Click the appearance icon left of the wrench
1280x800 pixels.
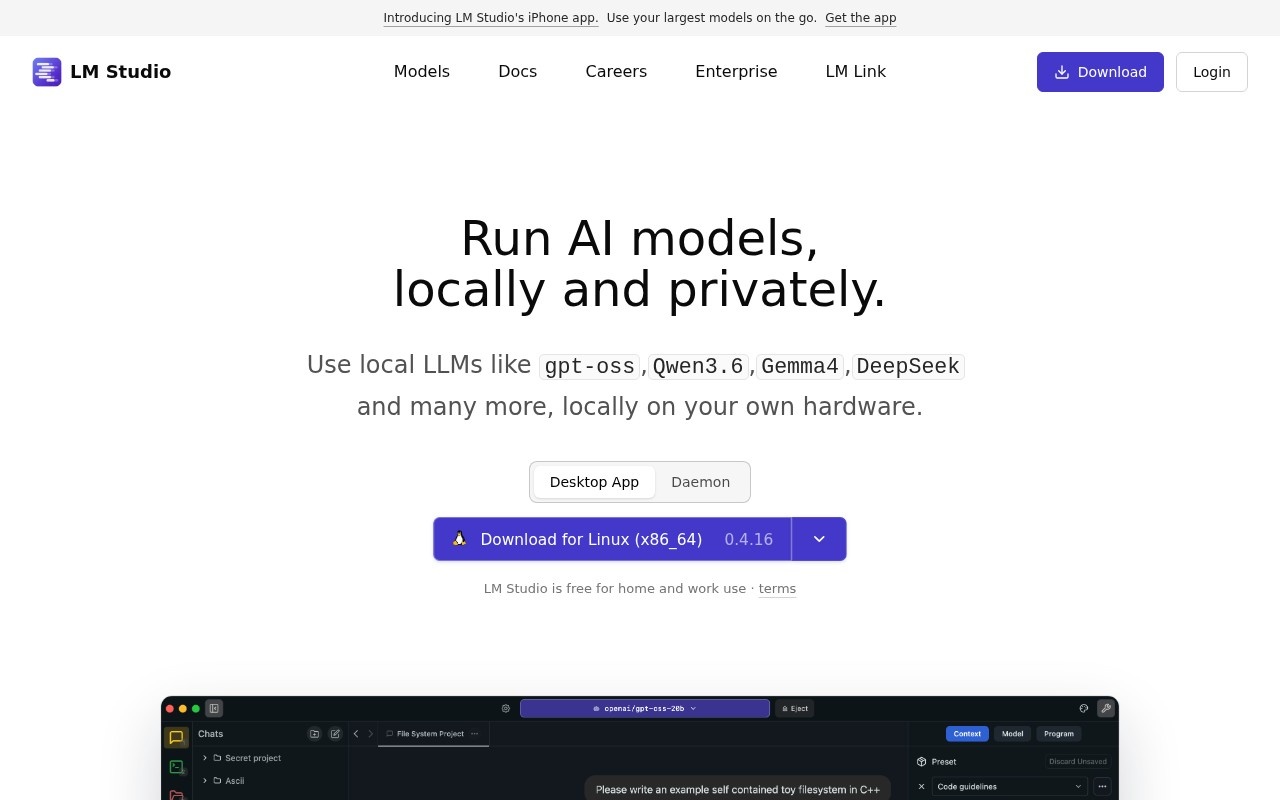click(x=1084, y=709)
